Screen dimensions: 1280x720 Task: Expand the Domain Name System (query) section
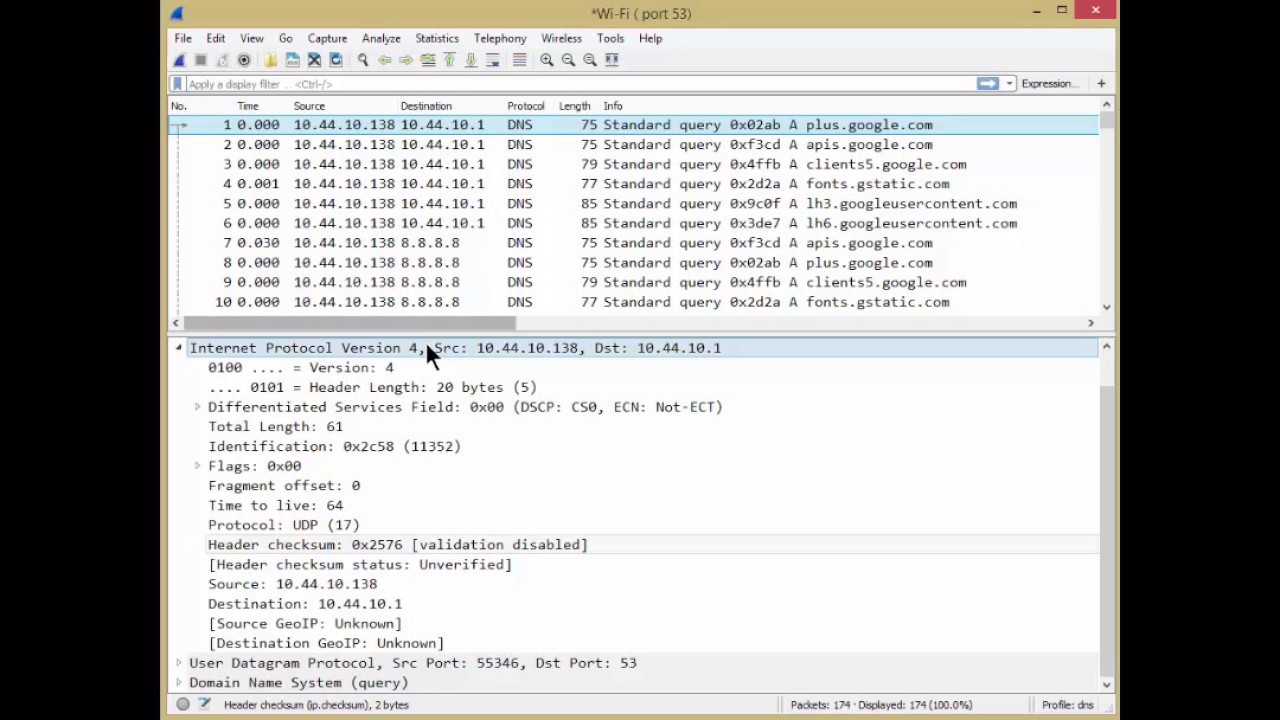[x=178, y=683]
